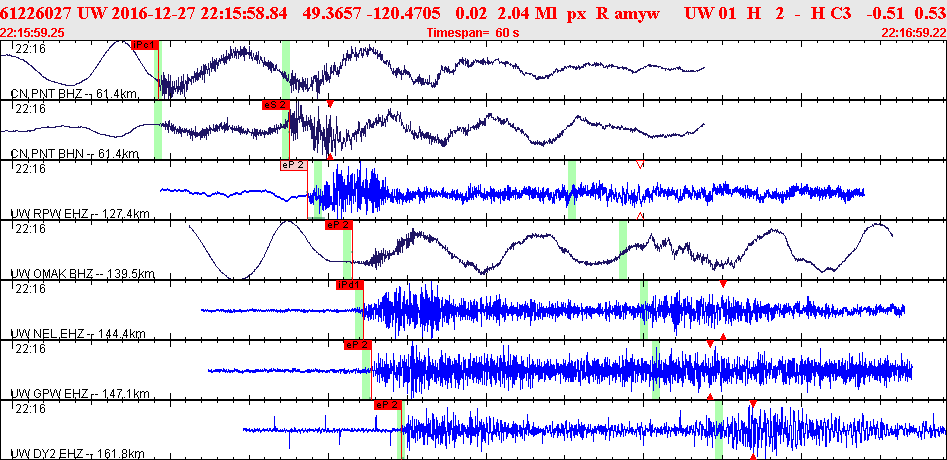947x460 pixels.
Task: Click the top red triangle marker on the PNT BHN trace
Action: [330, 104]
